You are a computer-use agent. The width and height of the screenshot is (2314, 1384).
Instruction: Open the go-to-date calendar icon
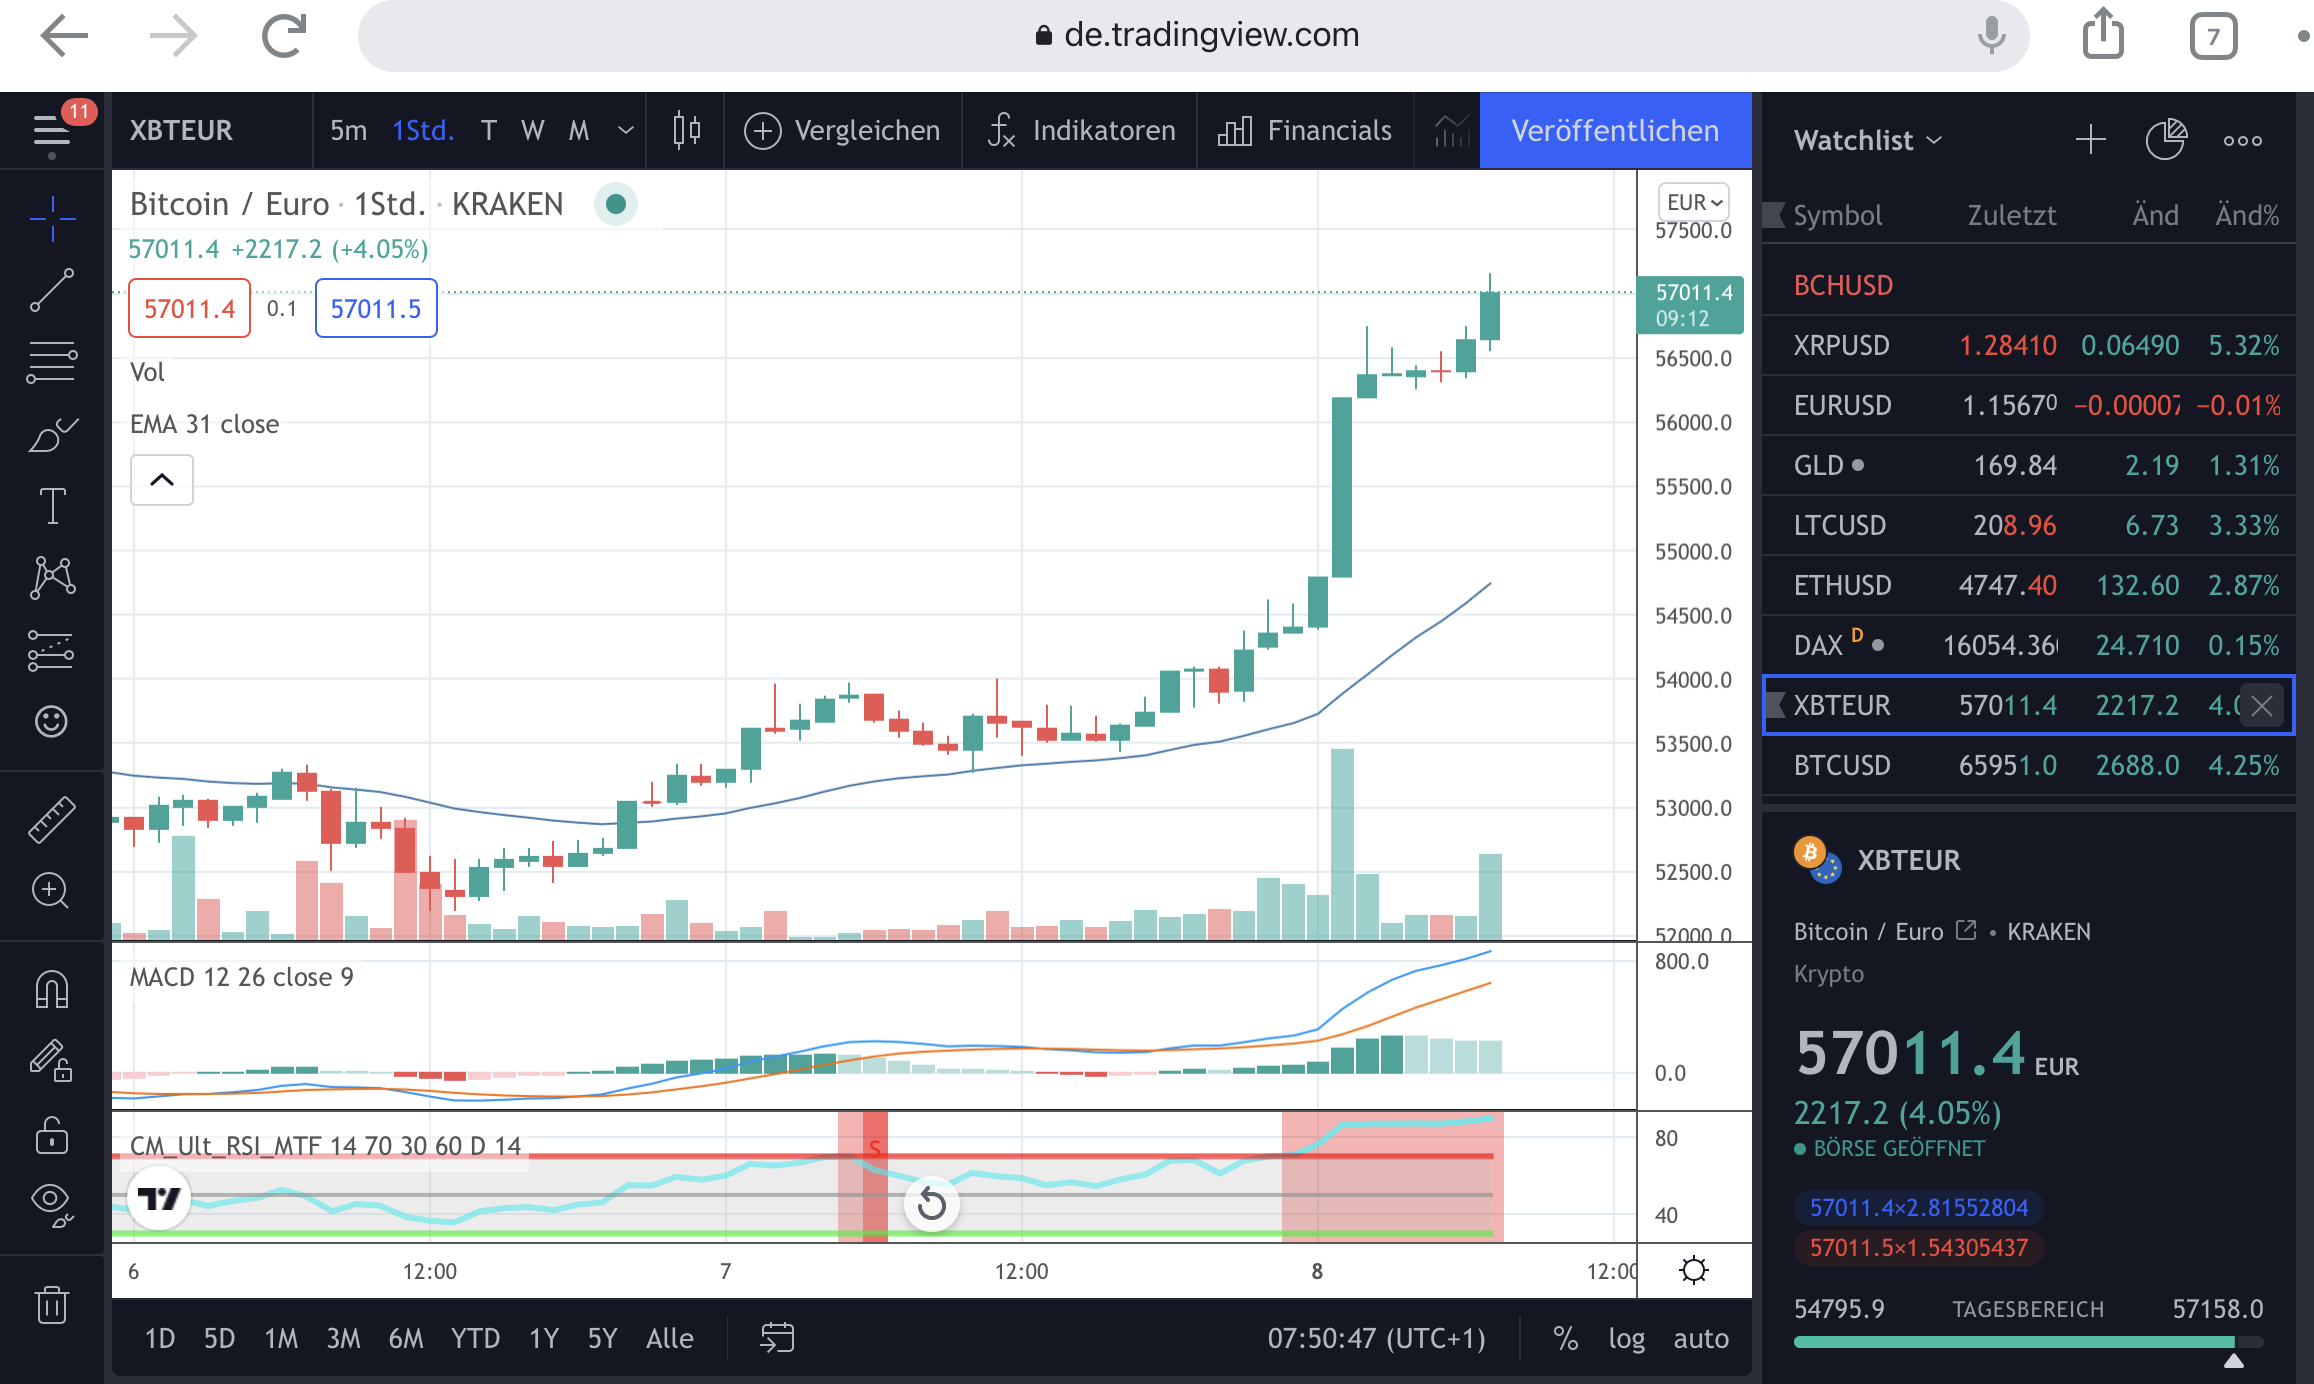[x=777, y=1338]
